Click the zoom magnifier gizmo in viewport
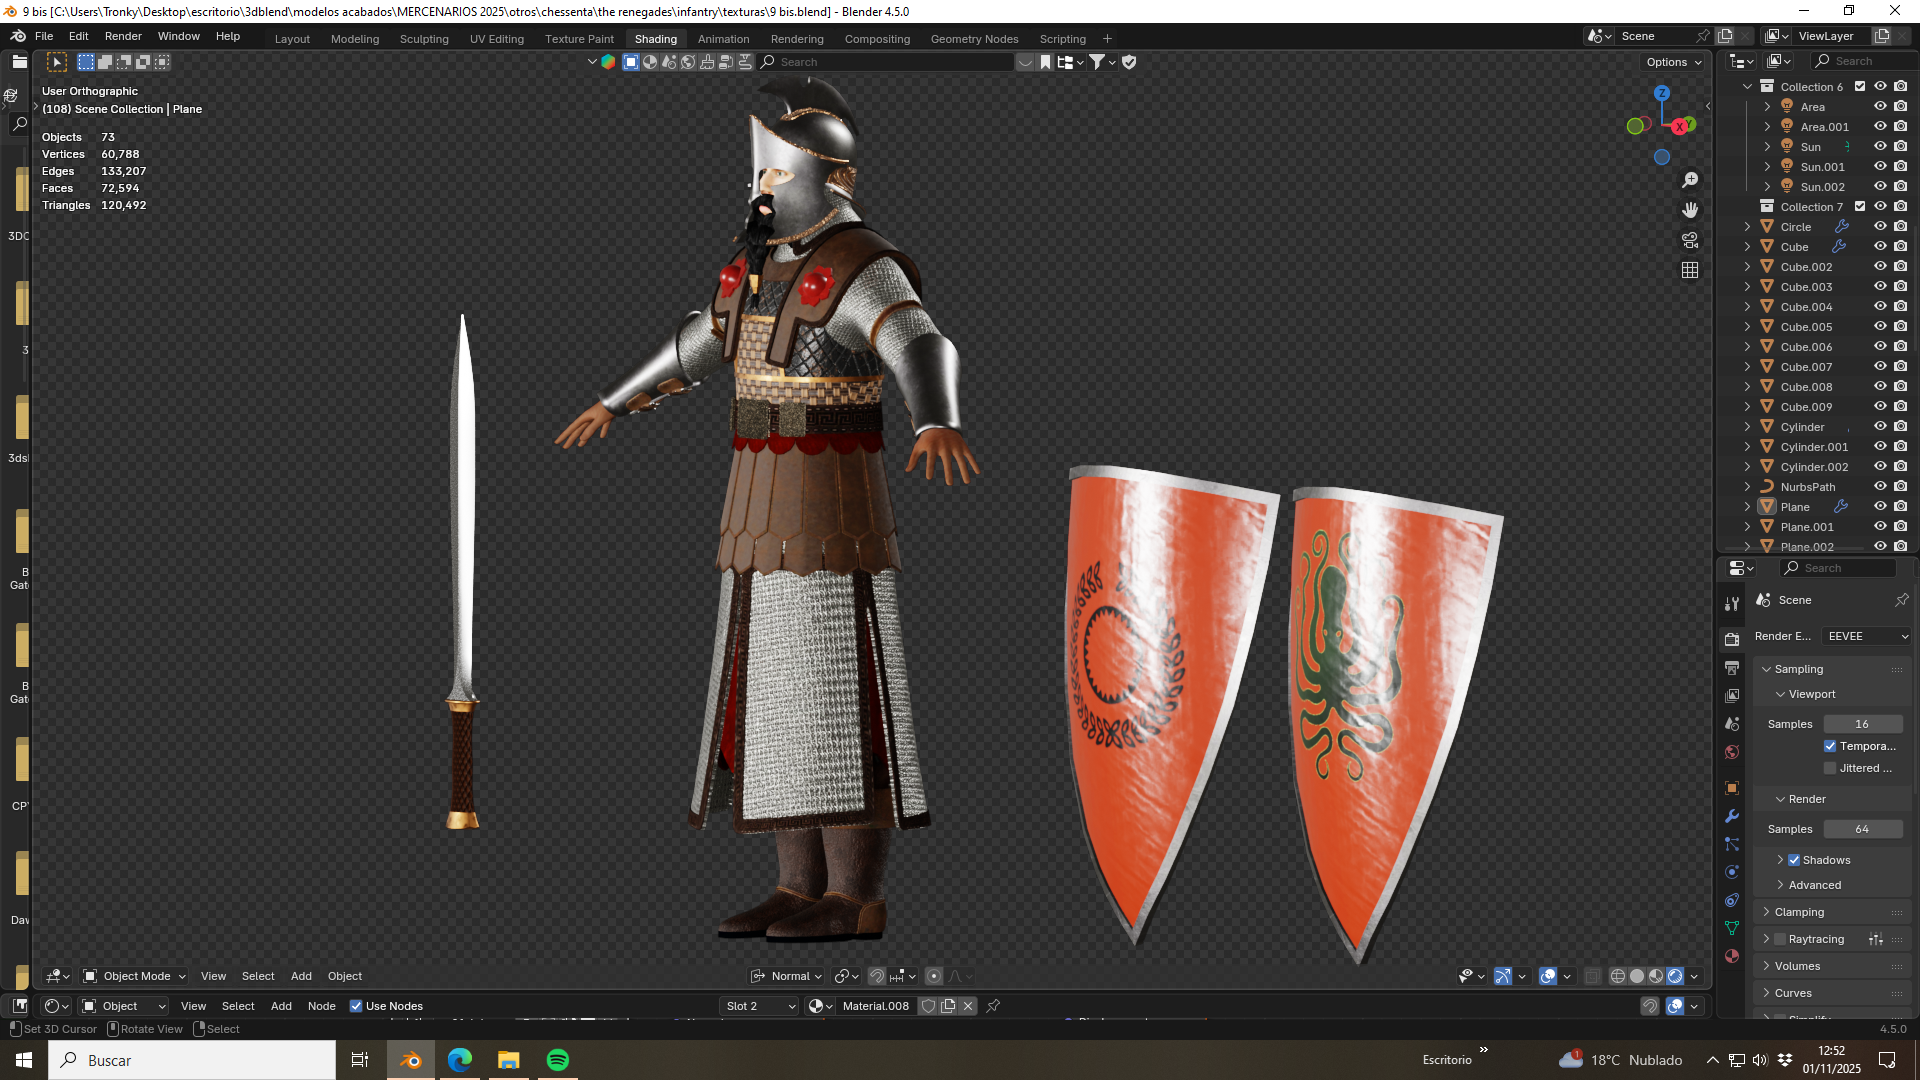Image resolution: width=1920 pixels, height=1080 pixels. pyautogui.click(x=1690, y=180)
